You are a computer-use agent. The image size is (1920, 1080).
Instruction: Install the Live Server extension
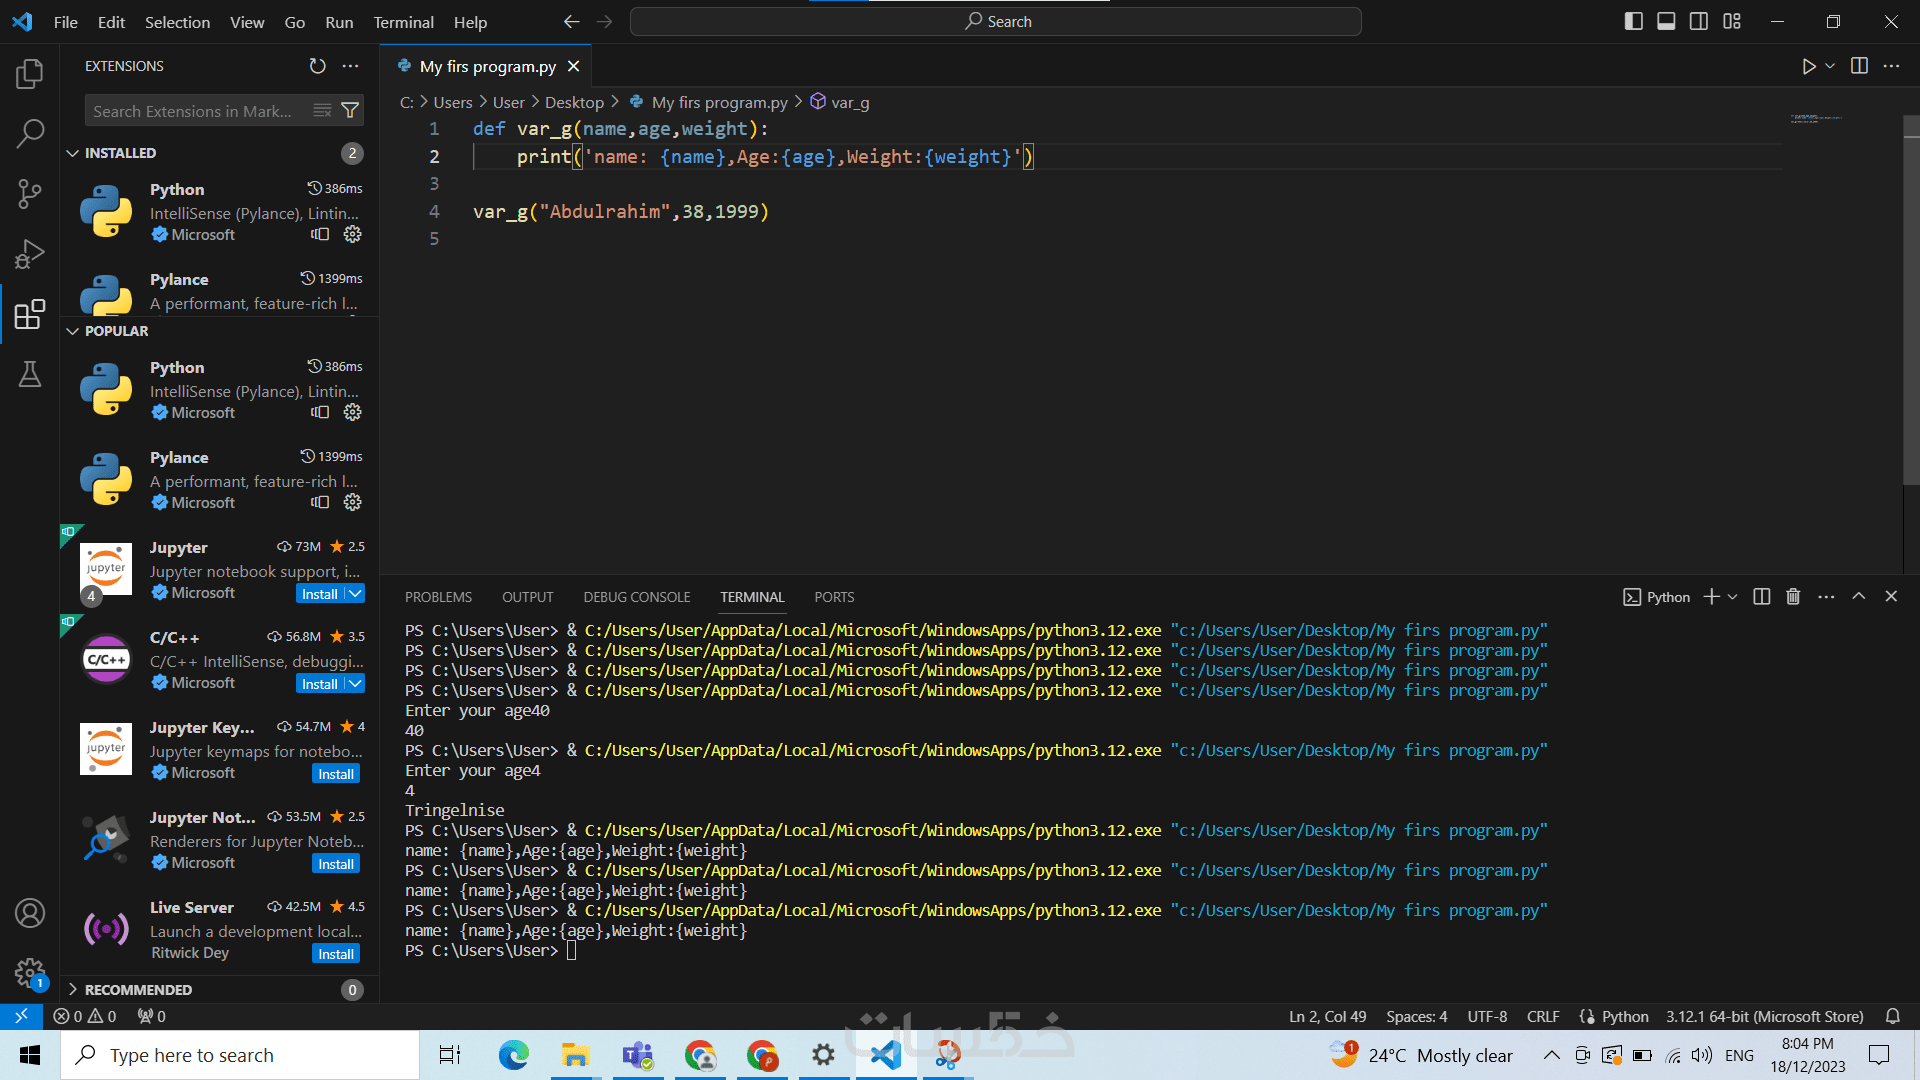pyautogui.click(x=336, y=954)
